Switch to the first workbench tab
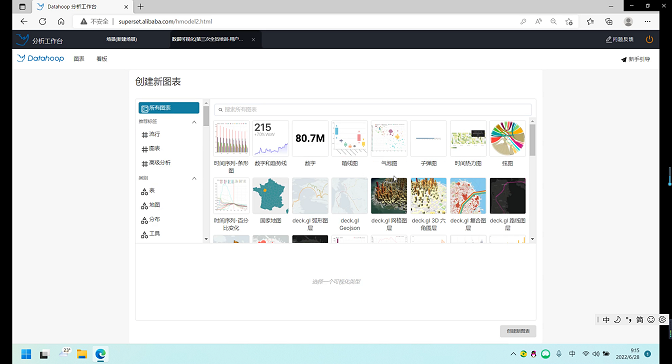The image size is (672, 364). [x=122, y=39]
